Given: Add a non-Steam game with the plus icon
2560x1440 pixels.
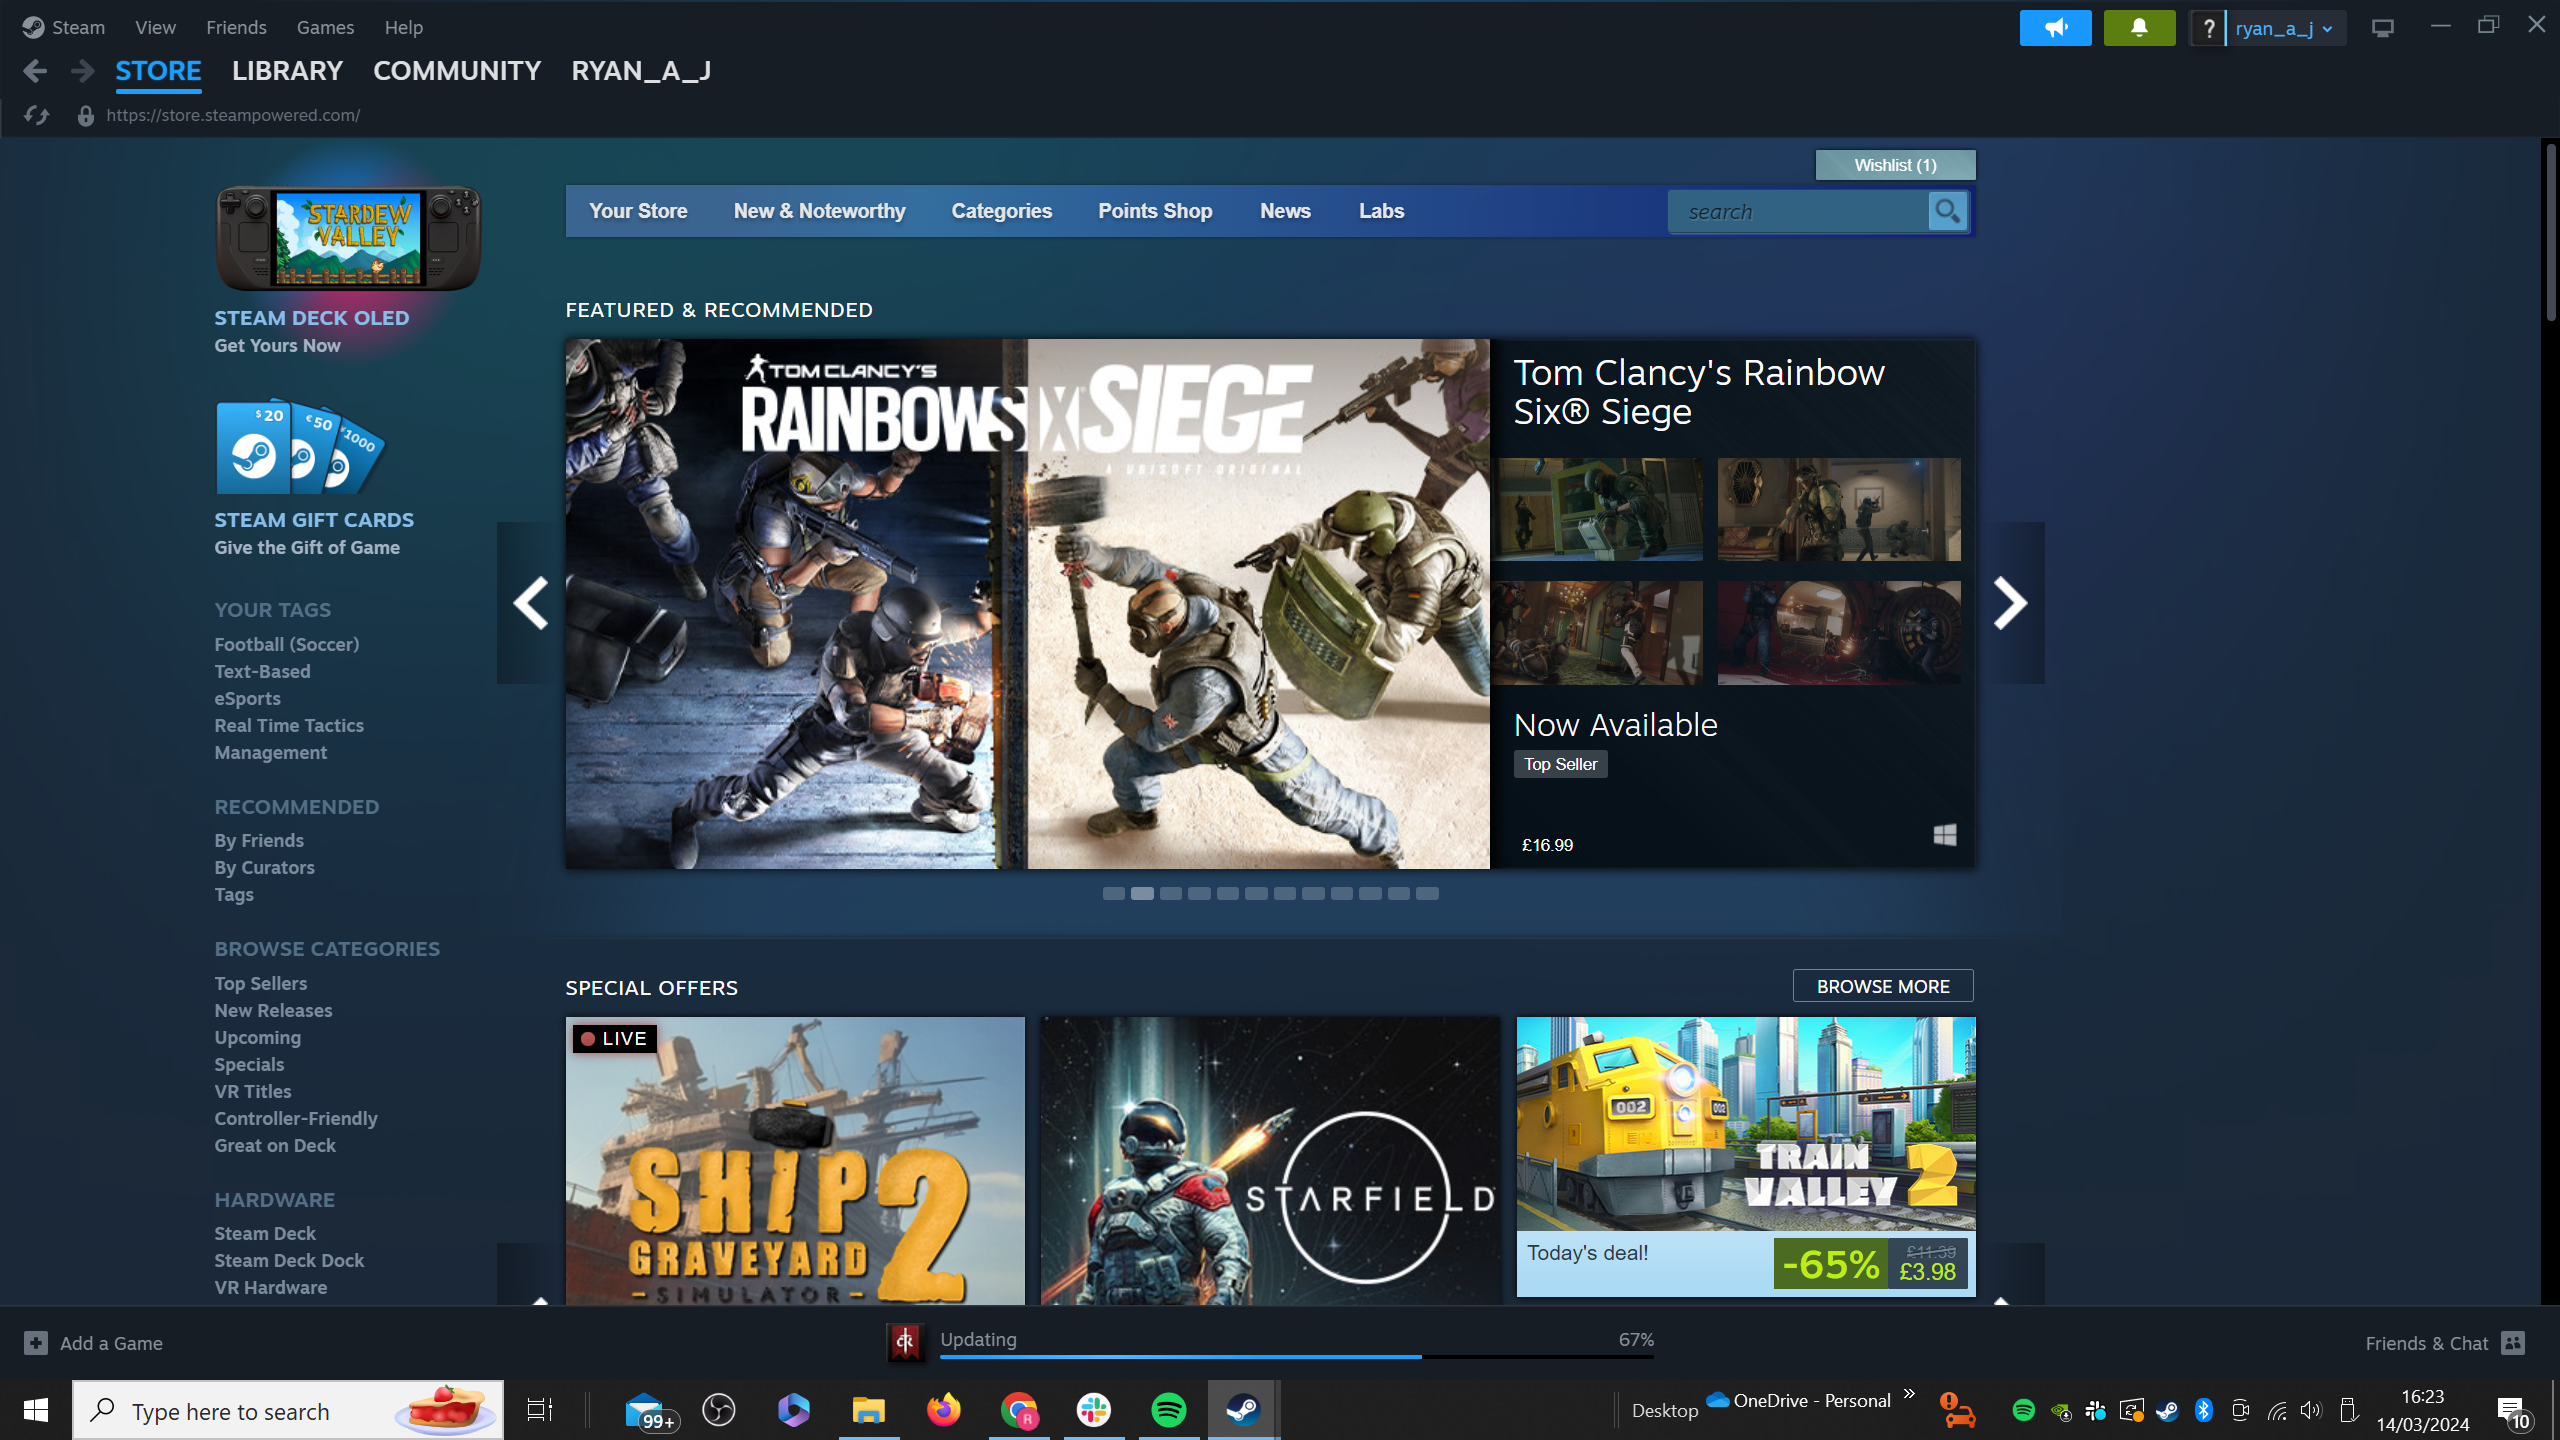Looking at the screenshot, I should coord(37,1343).
